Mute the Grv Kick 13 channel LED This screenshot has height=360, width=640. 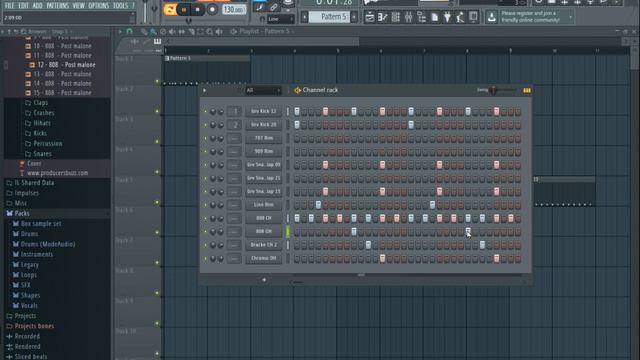tap(205, 111)
